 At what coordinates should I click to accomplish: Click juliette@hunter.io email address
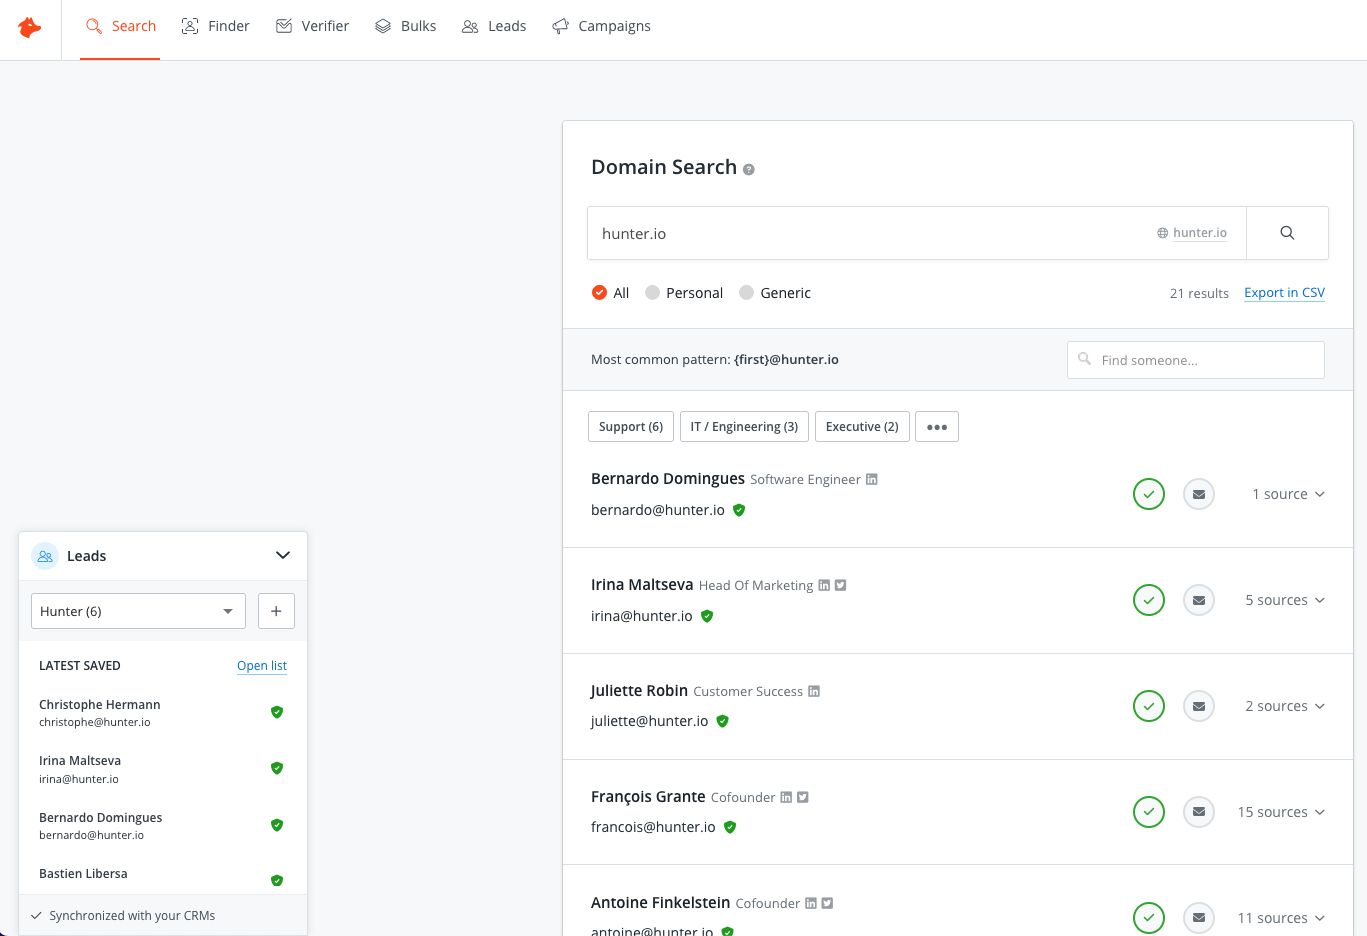650,721
